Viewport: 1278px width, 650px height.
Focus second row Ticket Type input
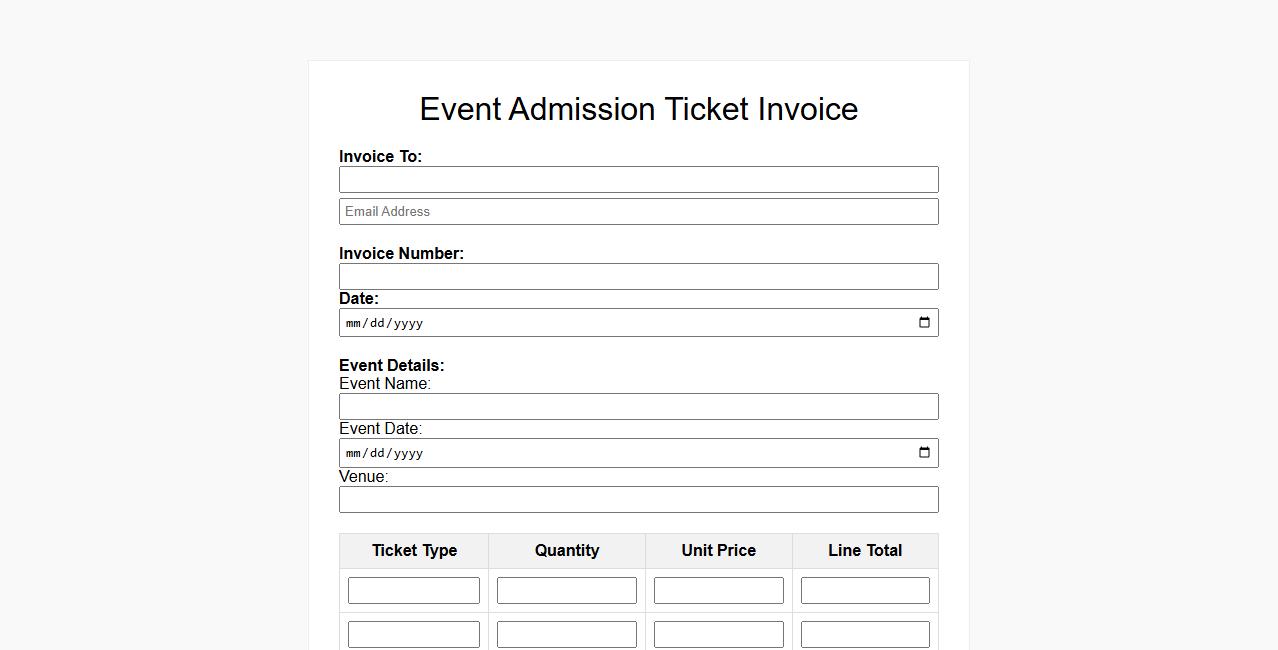coord(413,634)
